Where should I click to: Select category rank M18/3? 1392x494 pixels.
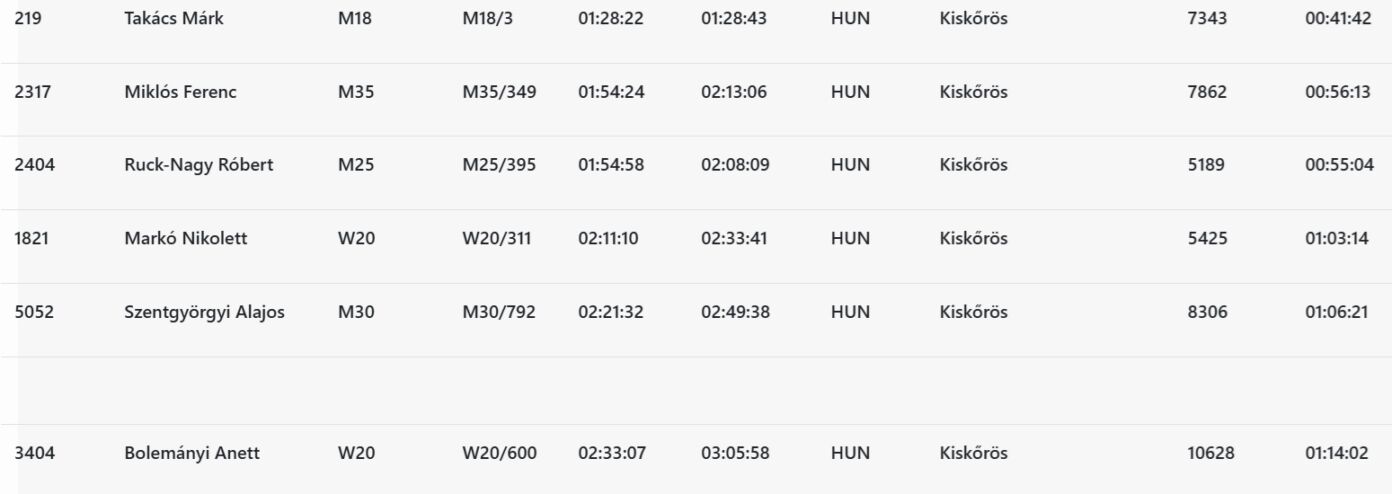[x=487, y=19]
